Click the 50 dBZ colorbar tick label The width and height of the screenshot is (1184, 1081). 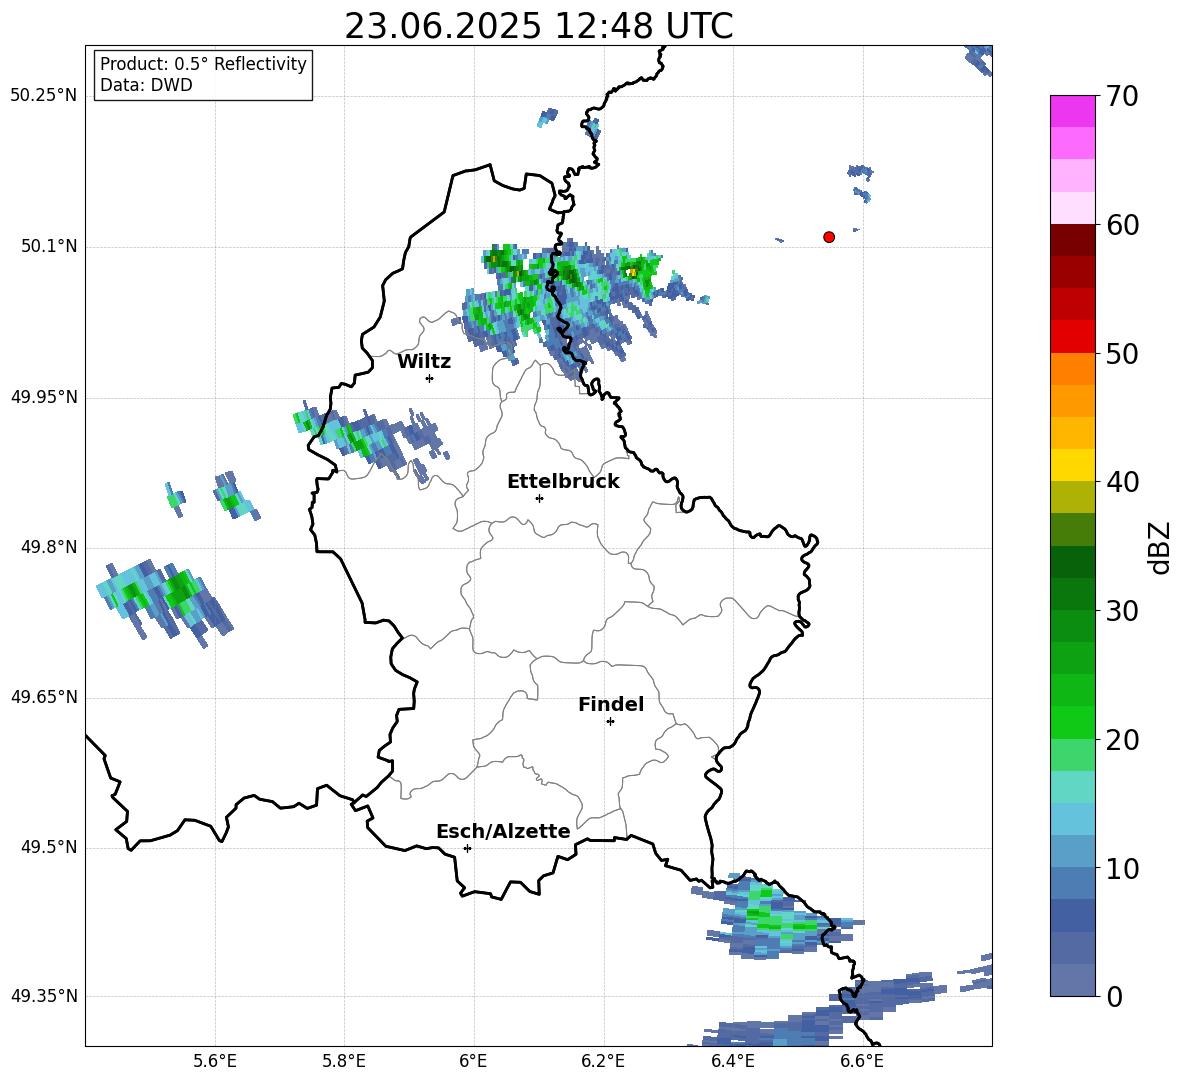tap(1122, 353)
